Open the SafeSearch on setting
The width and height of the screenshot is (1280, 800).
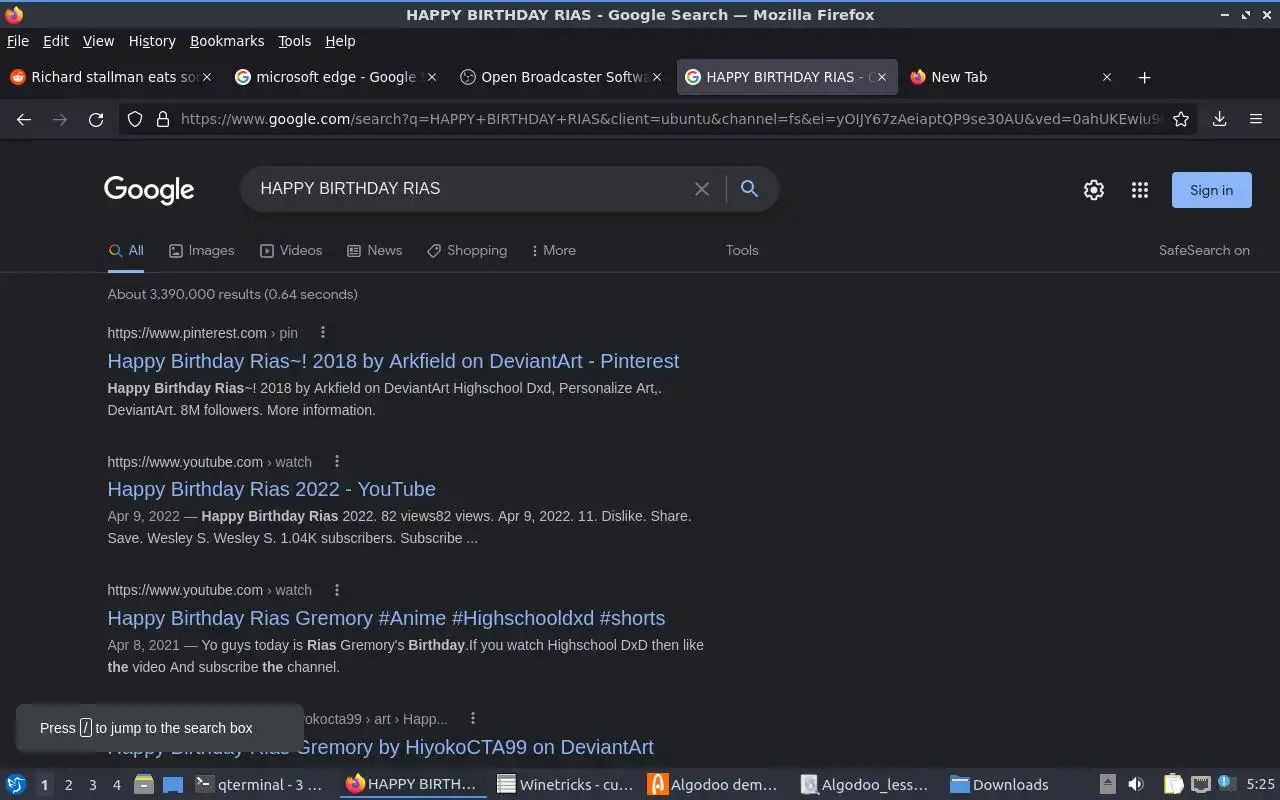(x=1204, y=250)
